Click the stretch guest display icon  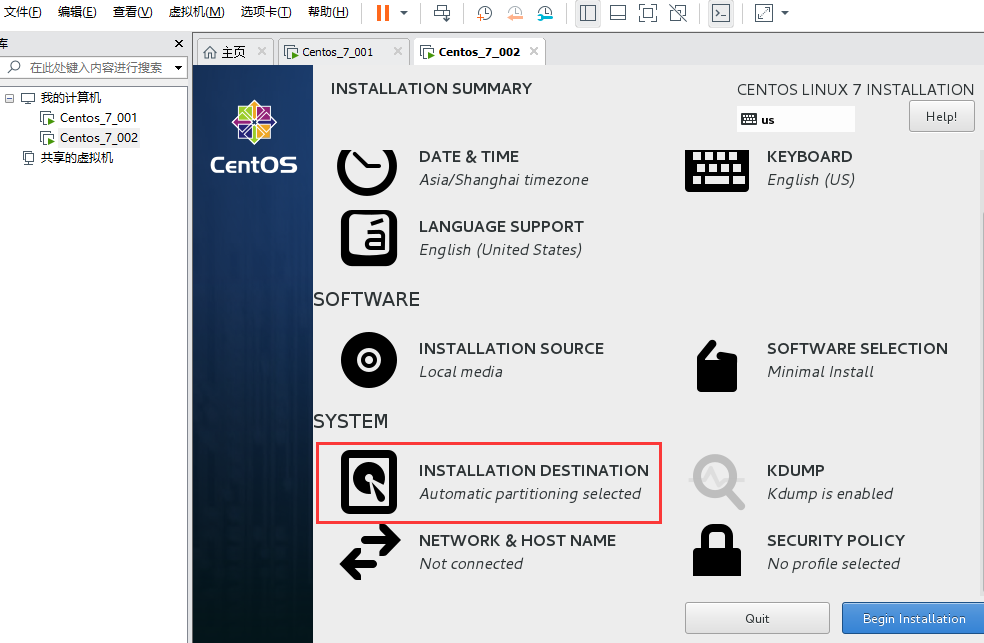pyautogui.click(x=764, y=13)
